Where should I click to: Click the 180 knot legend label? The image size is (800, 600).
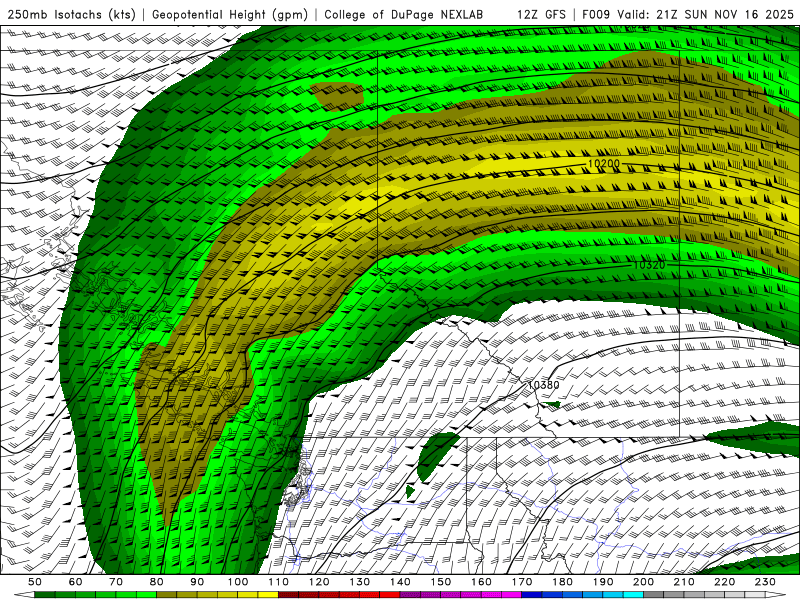point(562,582)
